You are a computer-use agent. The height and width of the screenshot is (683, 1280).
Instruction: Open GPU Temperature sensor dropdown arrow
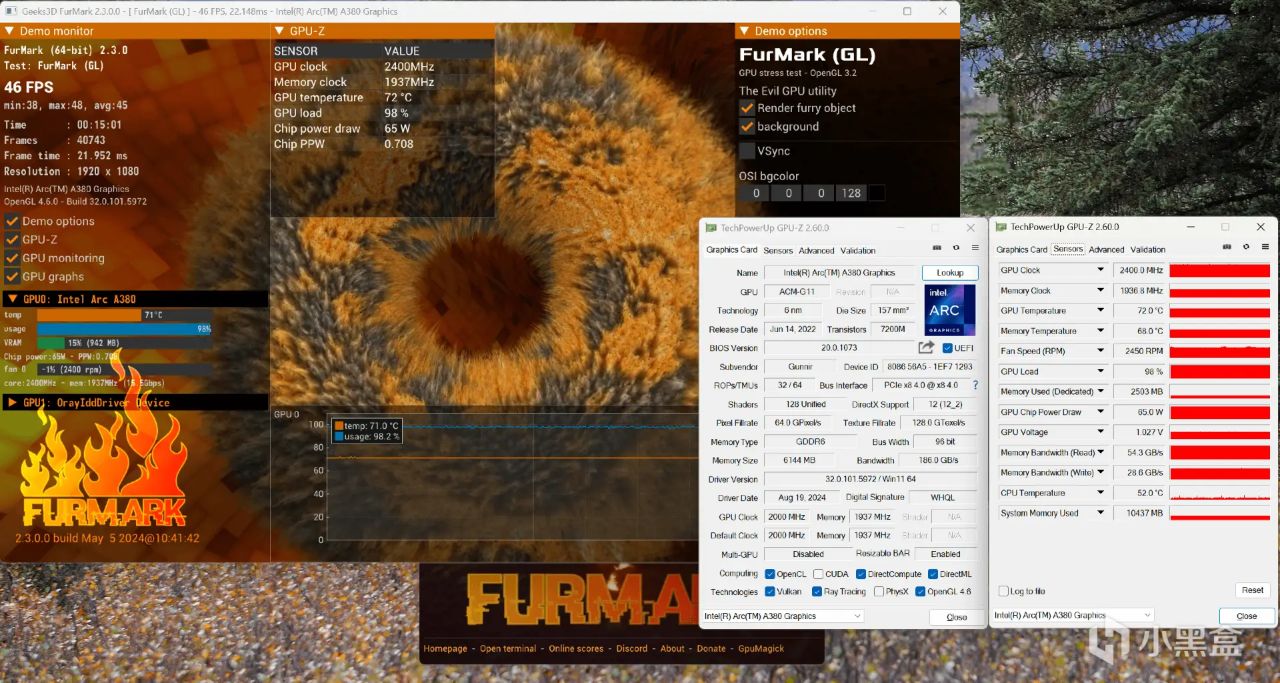tap(1100, 311)
